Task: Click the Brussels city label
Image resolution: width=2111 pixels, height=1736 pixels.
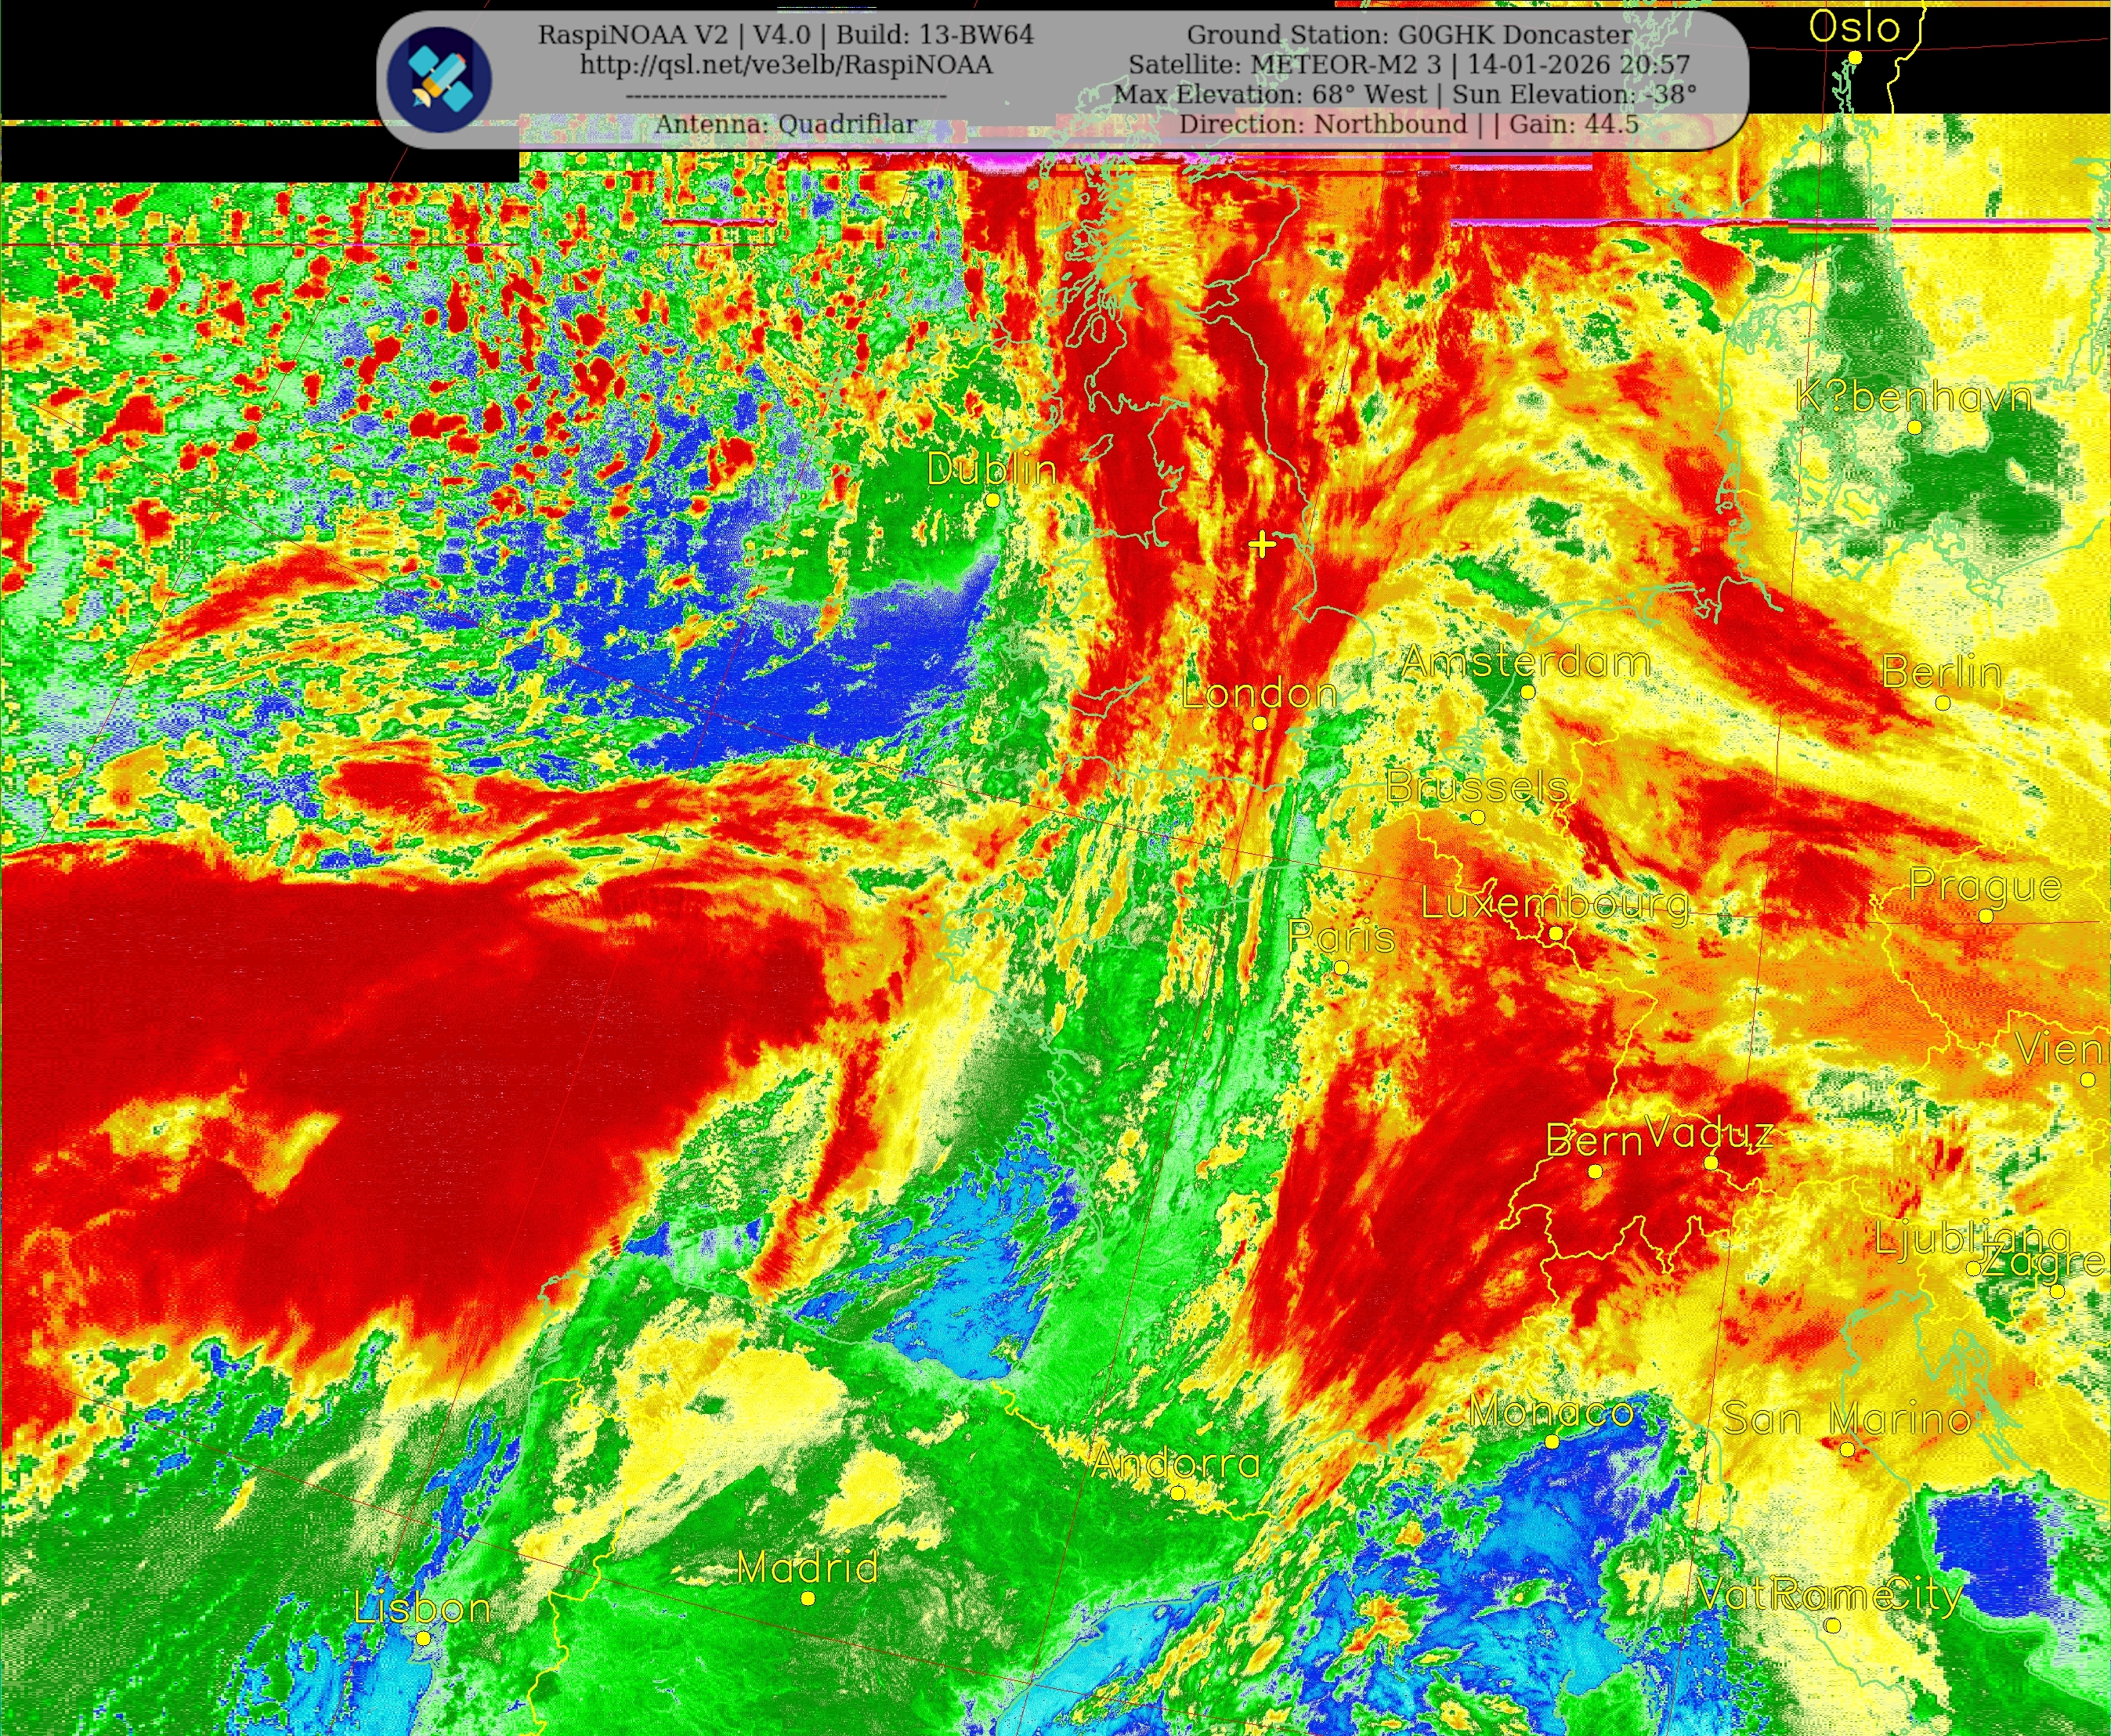Action: [1477, 787]
